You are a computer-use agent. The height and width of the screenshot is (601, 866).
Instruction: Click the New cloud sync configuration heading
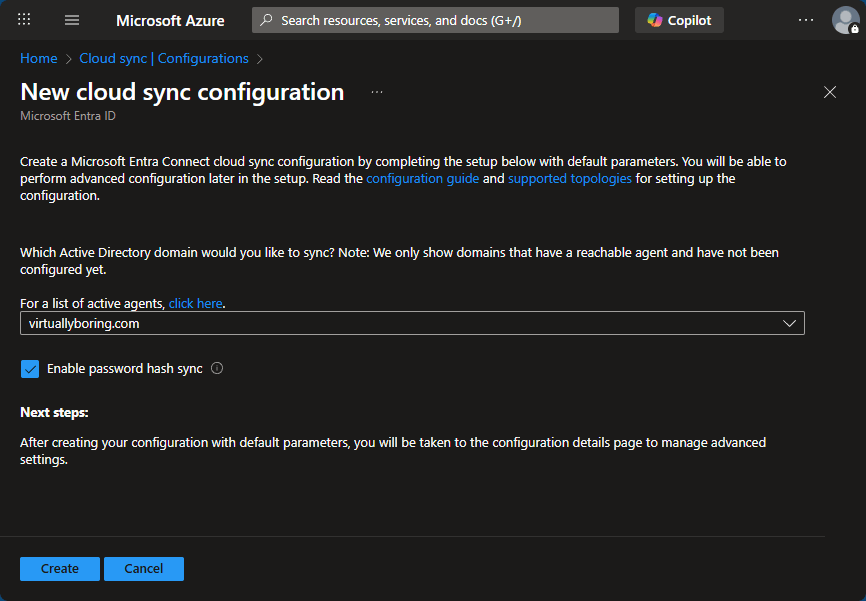click(182, 92)
